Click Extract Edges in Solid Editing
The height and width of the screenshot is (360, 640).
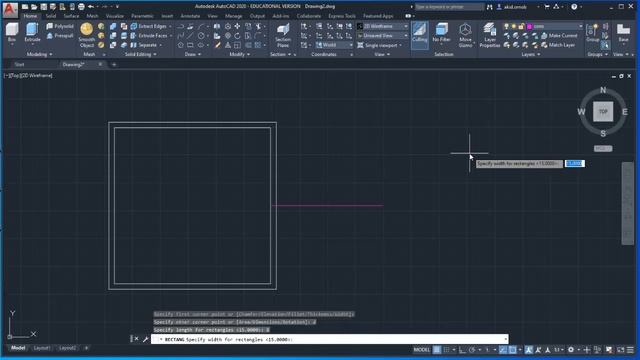tap(149, 26)
